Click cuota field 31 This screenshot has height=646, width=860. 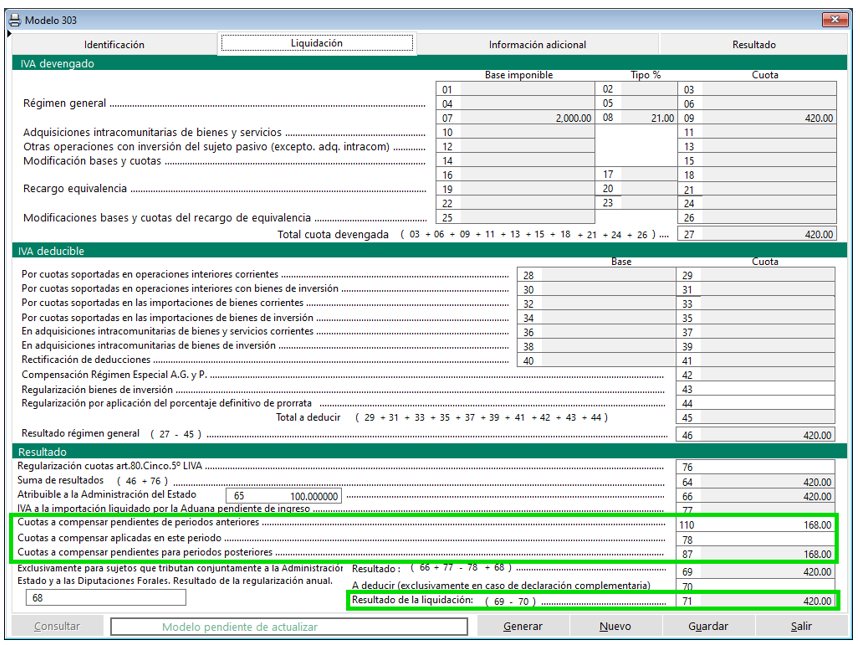pos(755,290)
